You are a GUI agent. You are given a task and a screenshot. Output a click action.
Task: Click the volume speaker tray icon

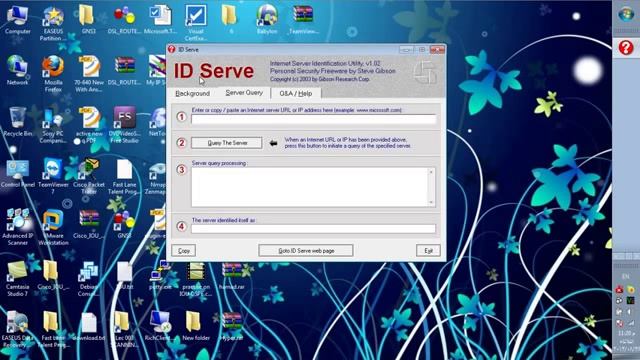(x=630, y=312)
